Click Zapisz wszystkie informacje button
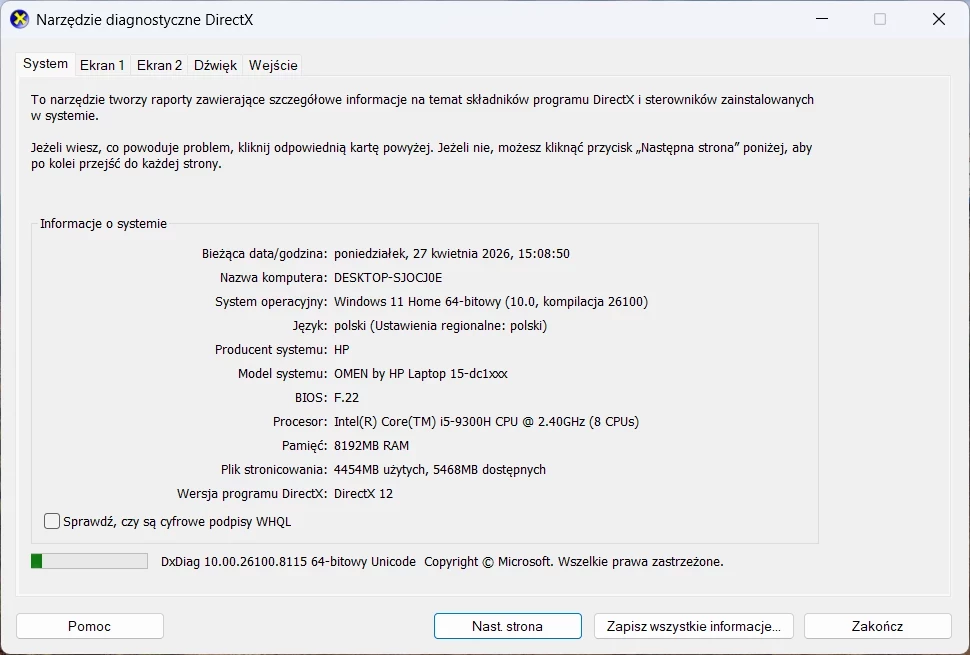Screen dimensions: 970x655 693,626
